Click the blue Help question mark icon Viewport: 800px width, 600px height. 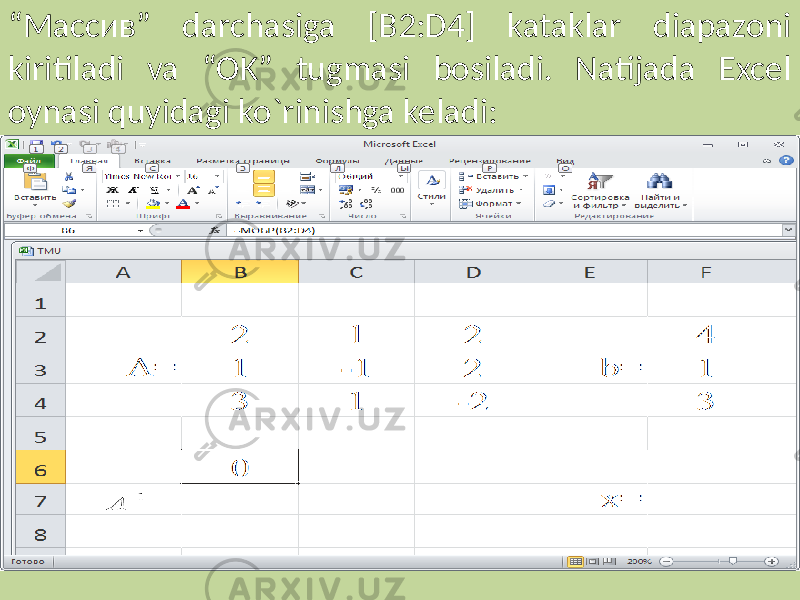point(786,160)
